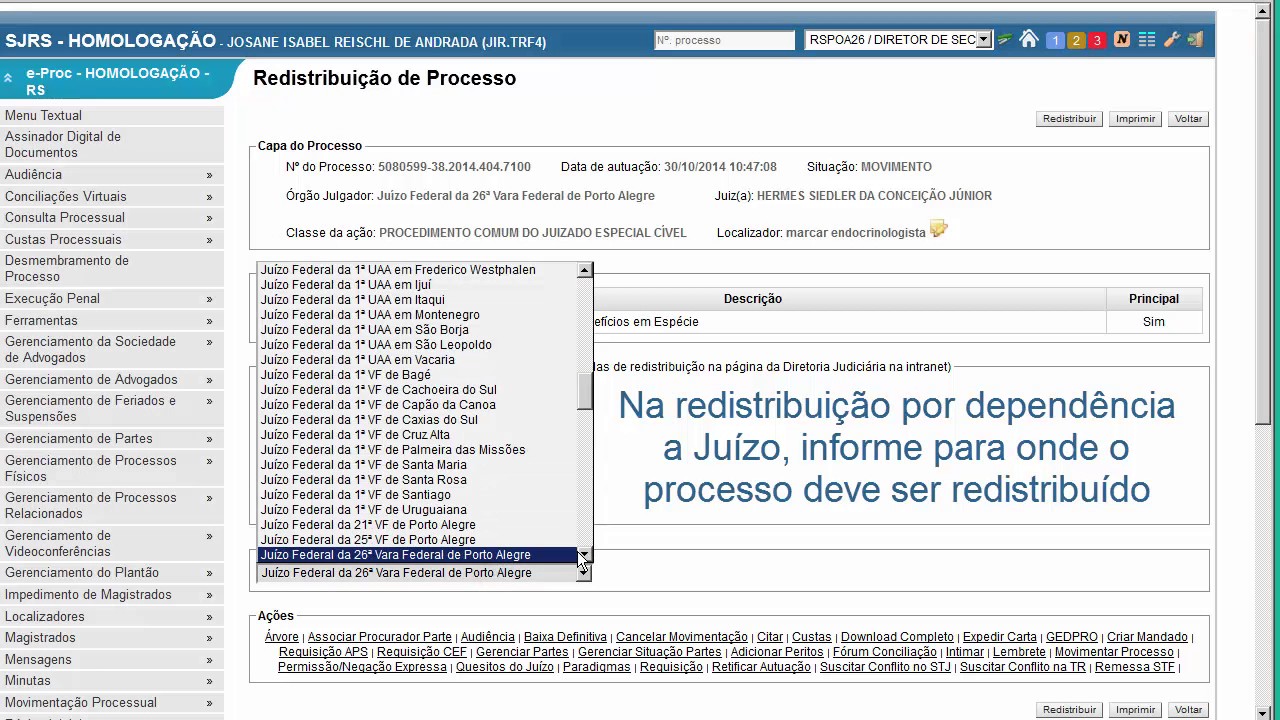This screenshot has width=1280, height=720.
Task: Open the N notifications icon
Action: click(1122, 40)
